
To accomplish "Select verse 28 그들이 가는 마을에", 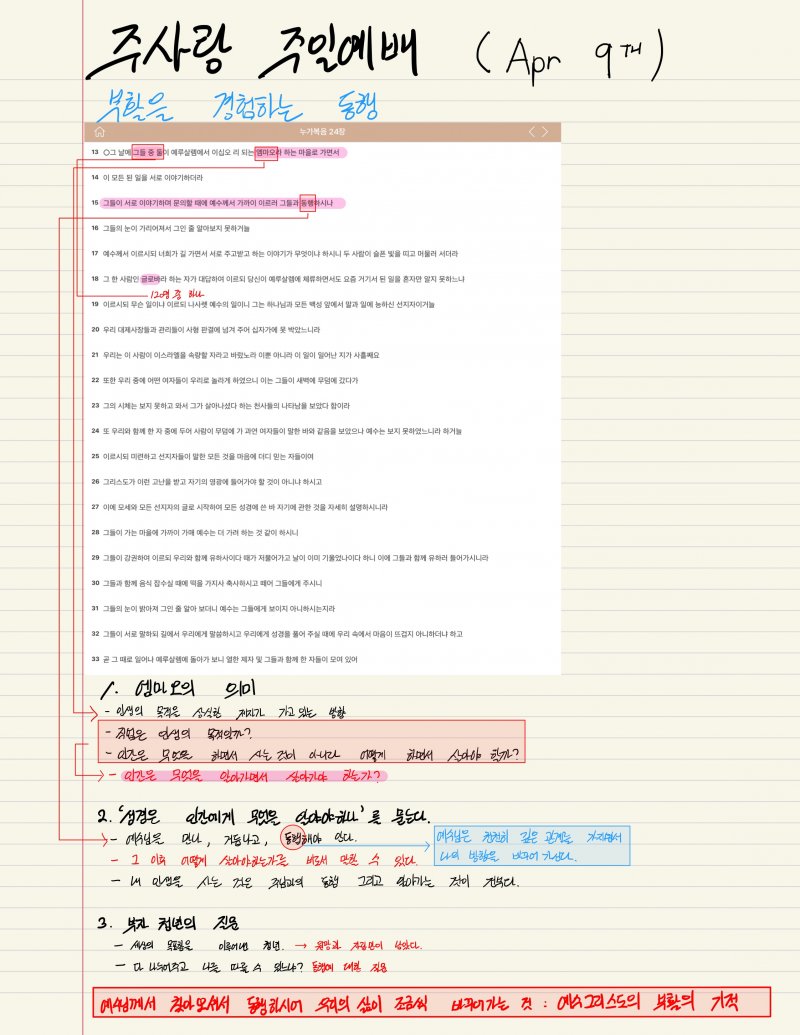I will 195,532.
